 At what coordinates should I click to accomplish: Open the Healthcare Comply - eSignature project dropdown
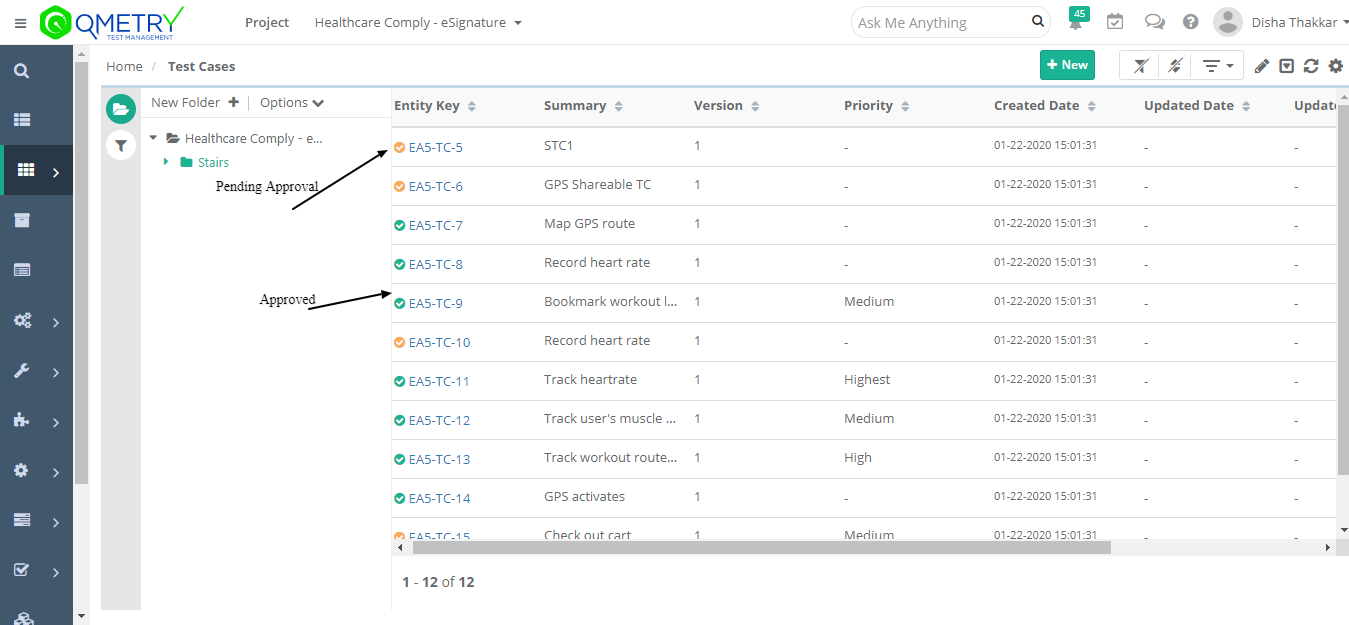pyautogui.click(x=418, y=22)
